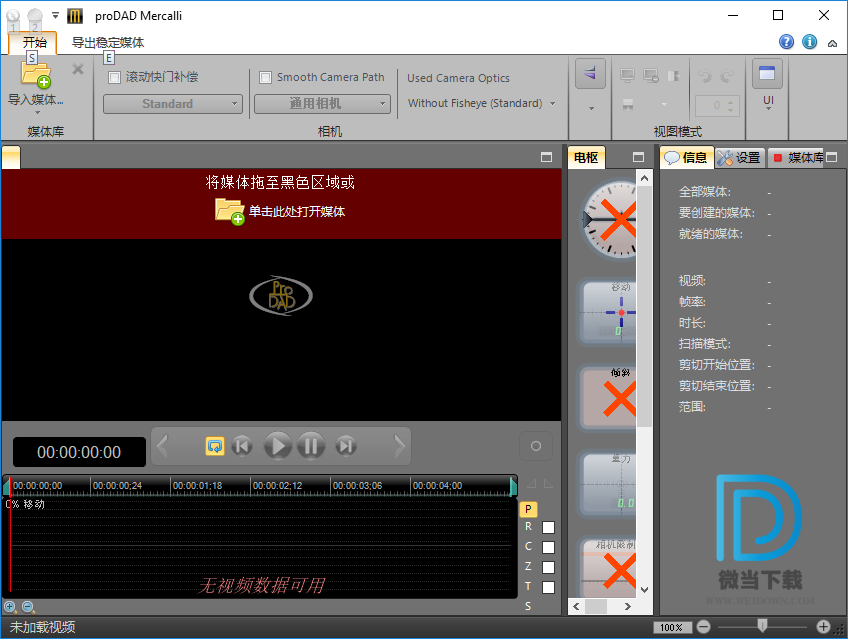The width and height of the screenshot is (848, 639).
Task: Click the 00:00:02;12 mark on the timeline ruler
Action: coord(277,485)
